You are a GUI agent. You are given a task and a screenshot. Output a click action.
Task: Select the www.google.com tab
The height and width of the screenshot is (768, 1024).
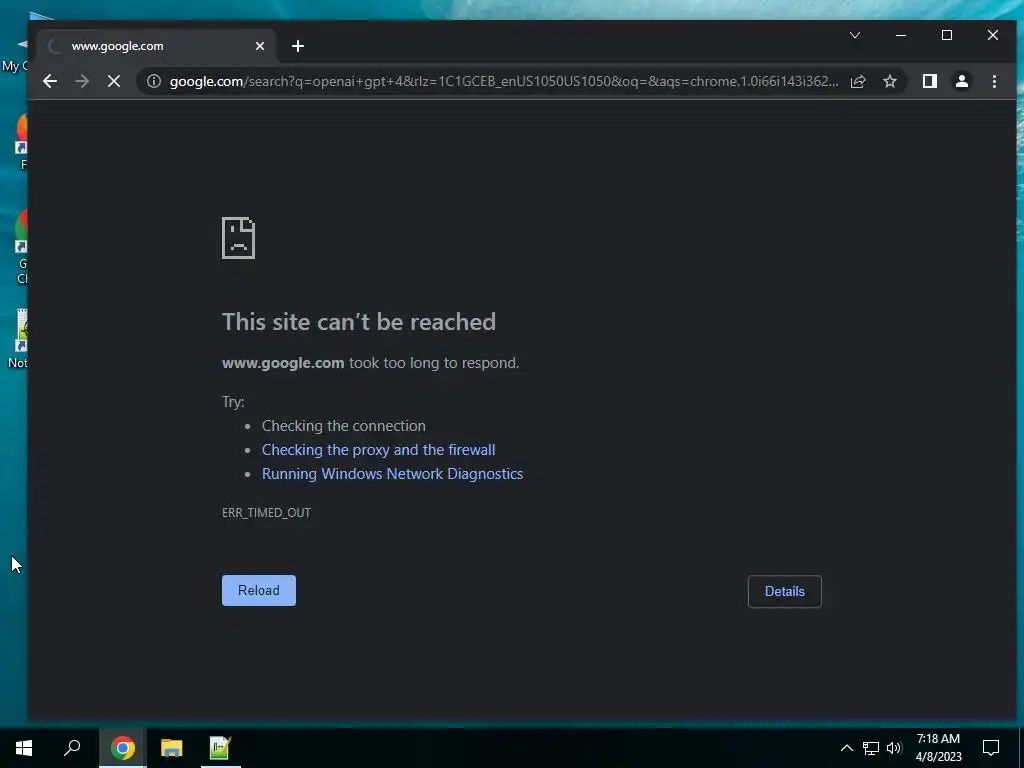pos(155,46)
